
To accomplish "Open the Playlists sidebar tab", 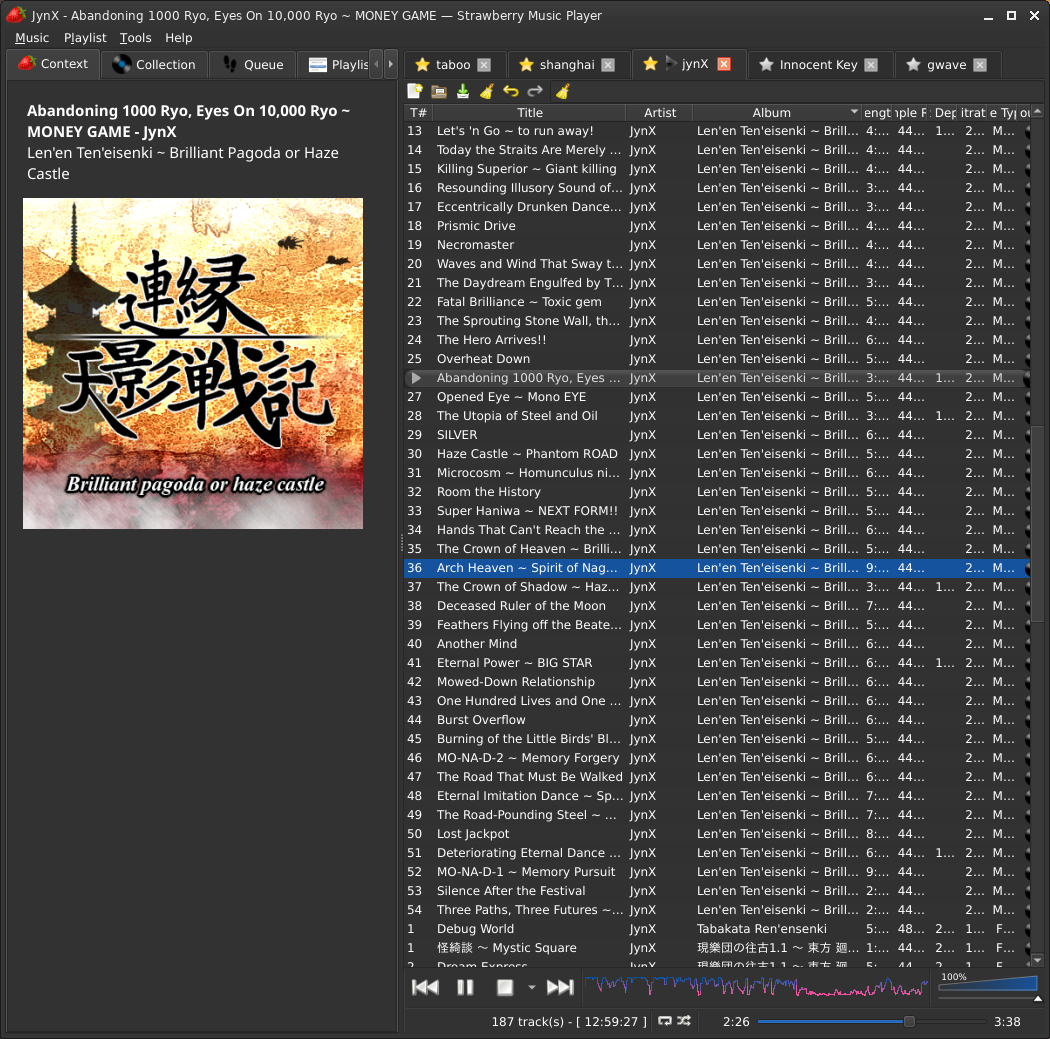I will click(334, 65).
